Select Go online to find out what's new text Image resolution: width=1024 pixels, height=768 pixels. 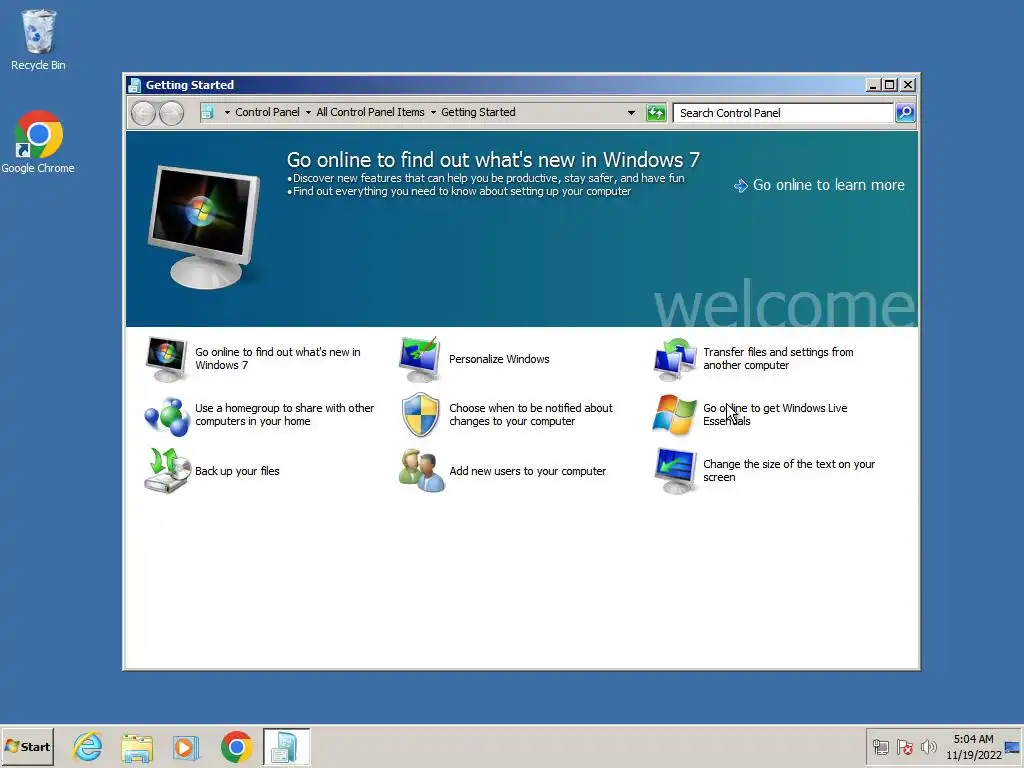pos(278,359)
